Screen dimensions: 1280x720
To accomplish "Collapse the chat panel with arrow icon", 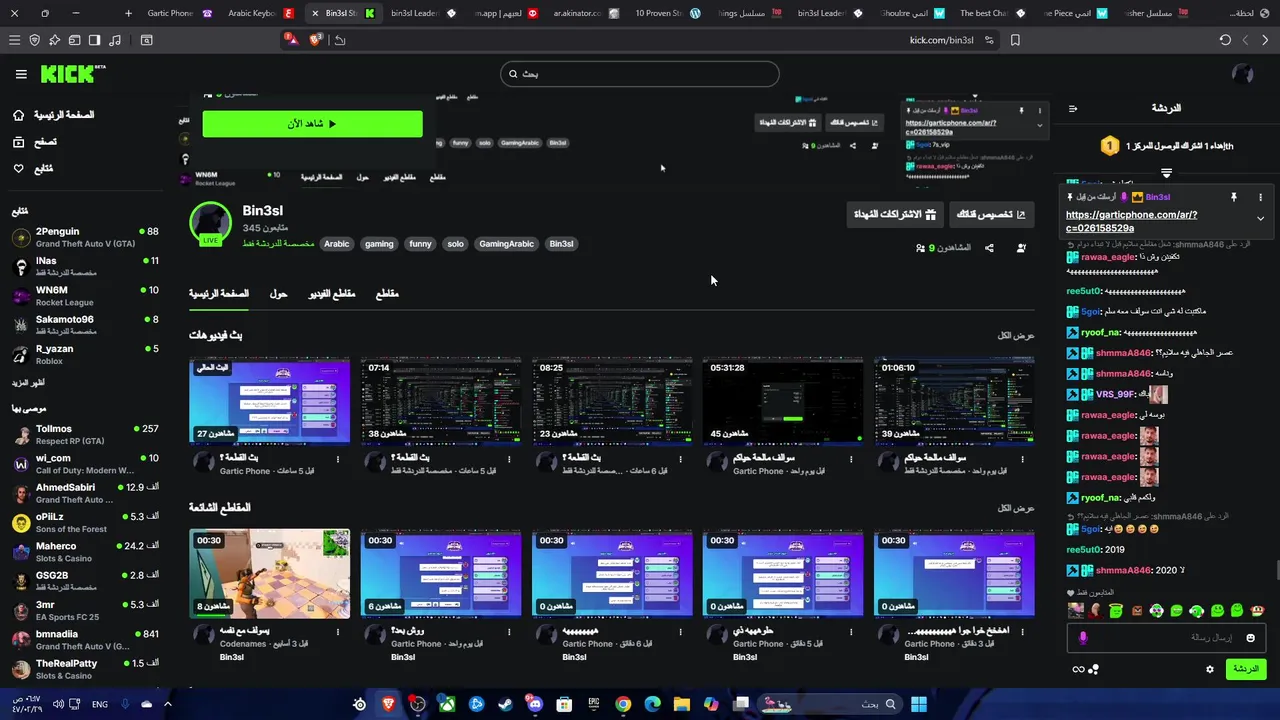I will (x=1072, y=108).
